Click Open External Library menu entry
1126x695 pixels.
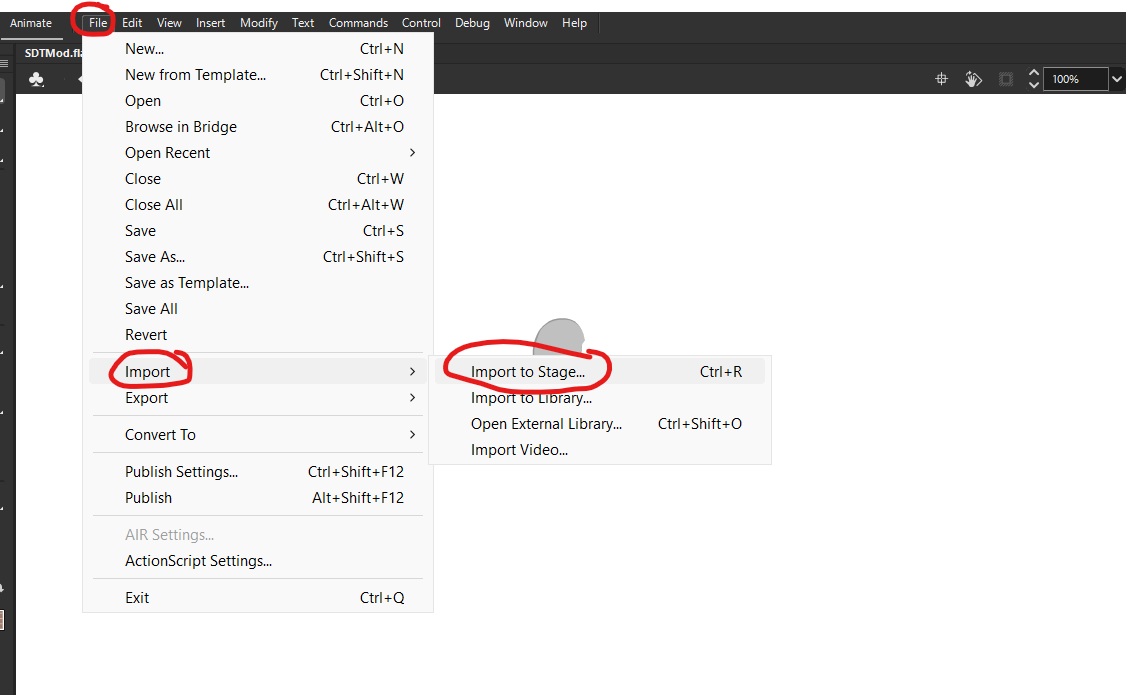(x=546, y=424)
